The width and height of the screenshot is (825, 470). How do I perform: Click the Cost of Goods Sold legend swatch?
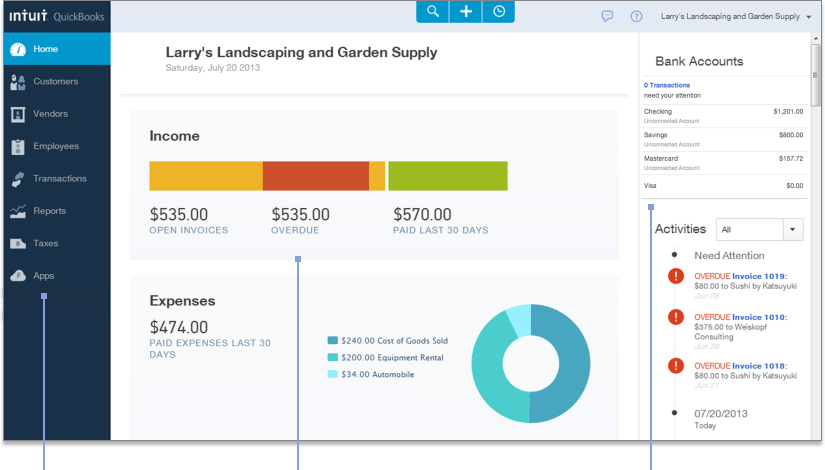tap(333, 341)
